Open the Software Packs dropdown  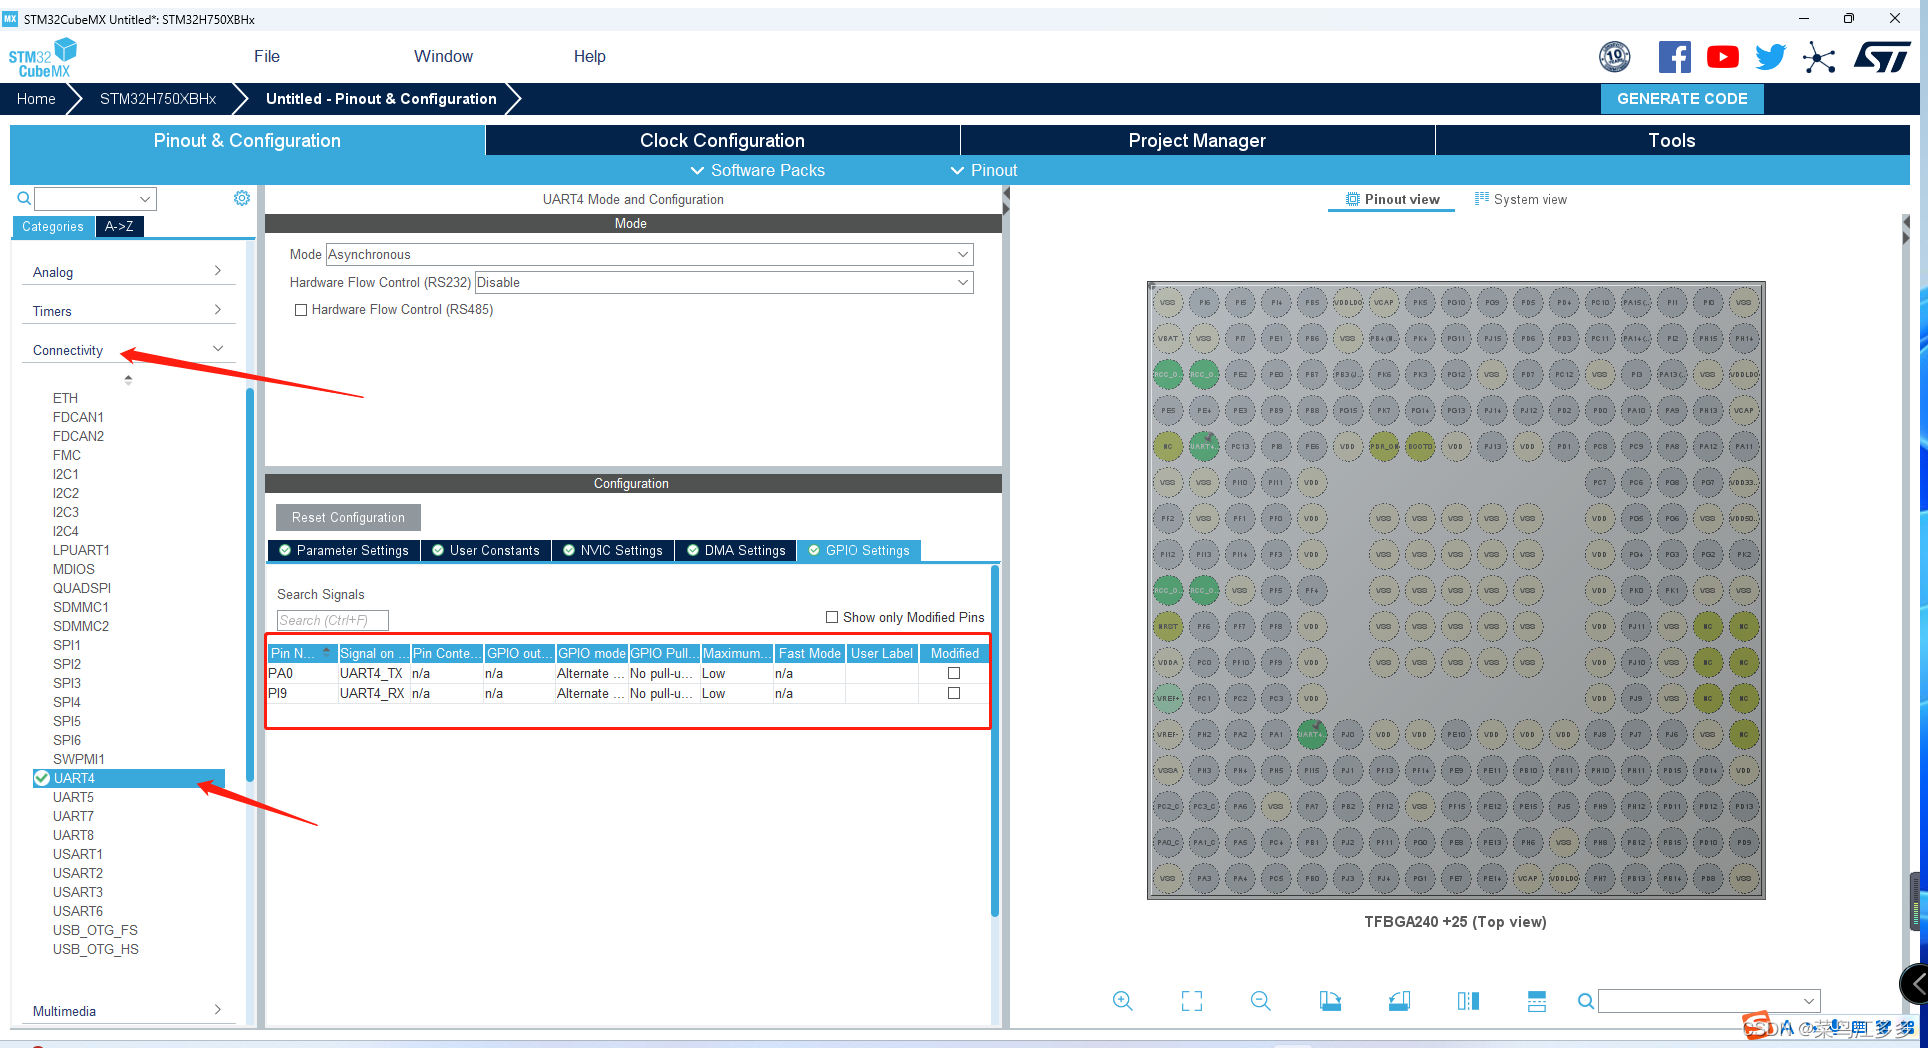757,171
